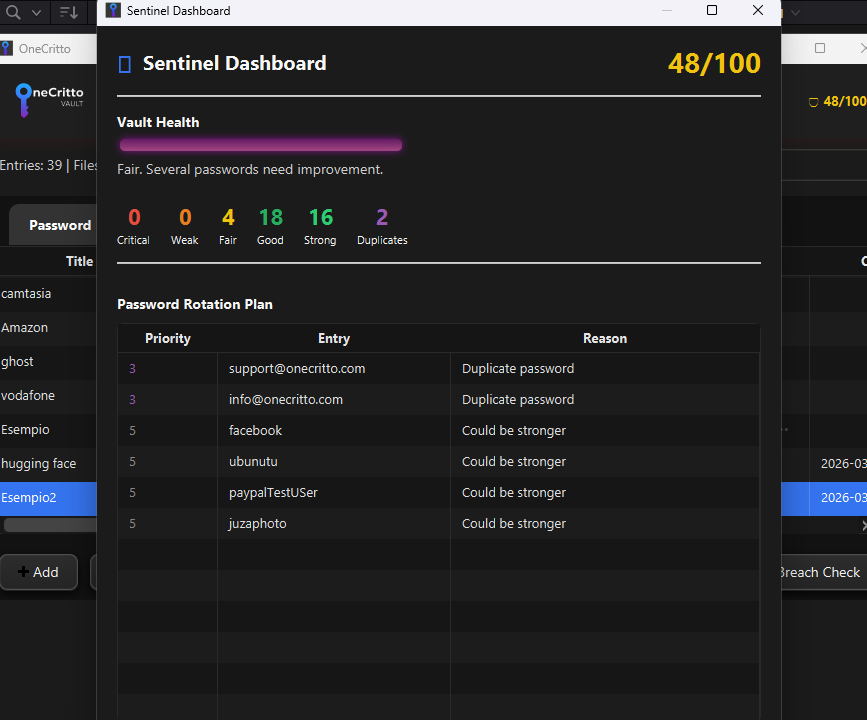This screenshot has width=867, height=720.
Task: Click the shield icon beside the 48/100 score
Action: coord(812,101)
